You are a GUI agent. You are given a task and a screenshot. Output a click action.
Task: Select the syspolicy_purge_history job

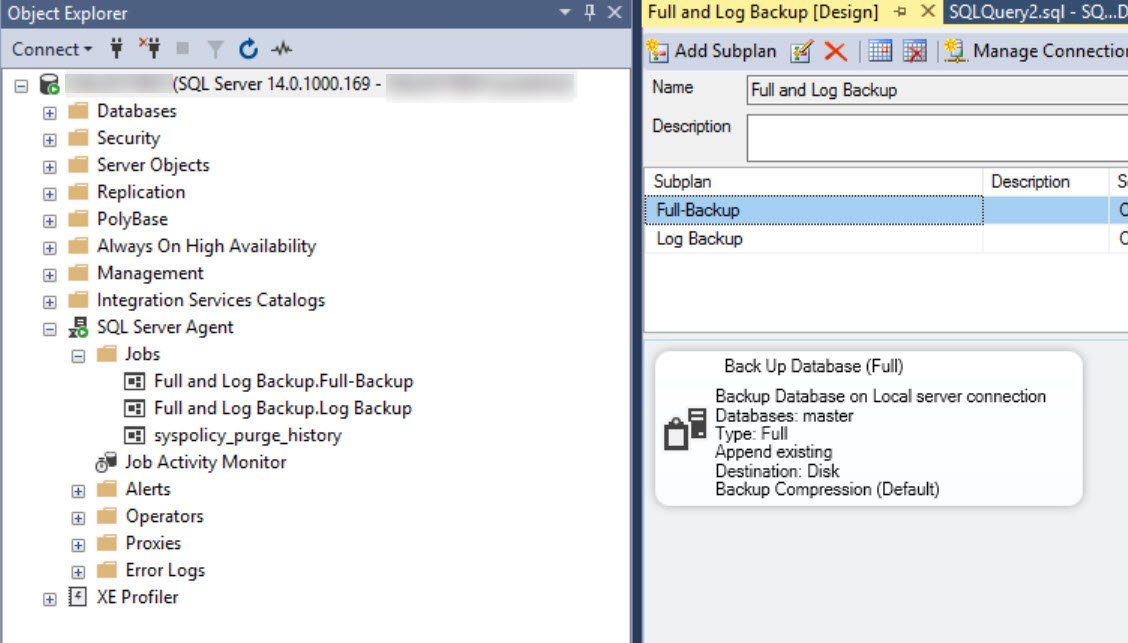coord(247,435)
